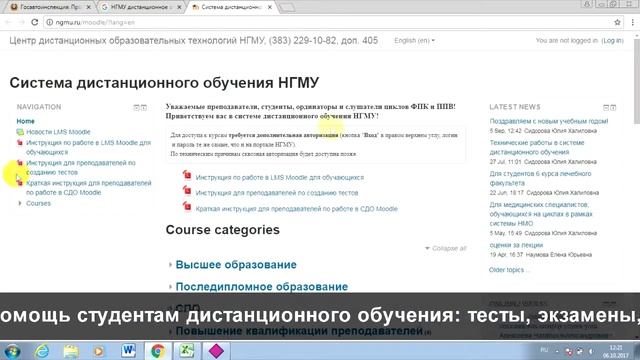Open the Home link in Navigation
Screen dimensions: 640x360
click(x=25, y=121)
